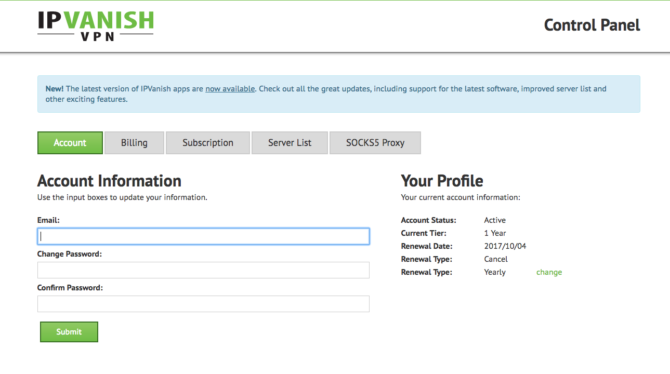Select the Confirm Password field
The width and height of the screenshot is (670, 374).
(x=203, y=304)
